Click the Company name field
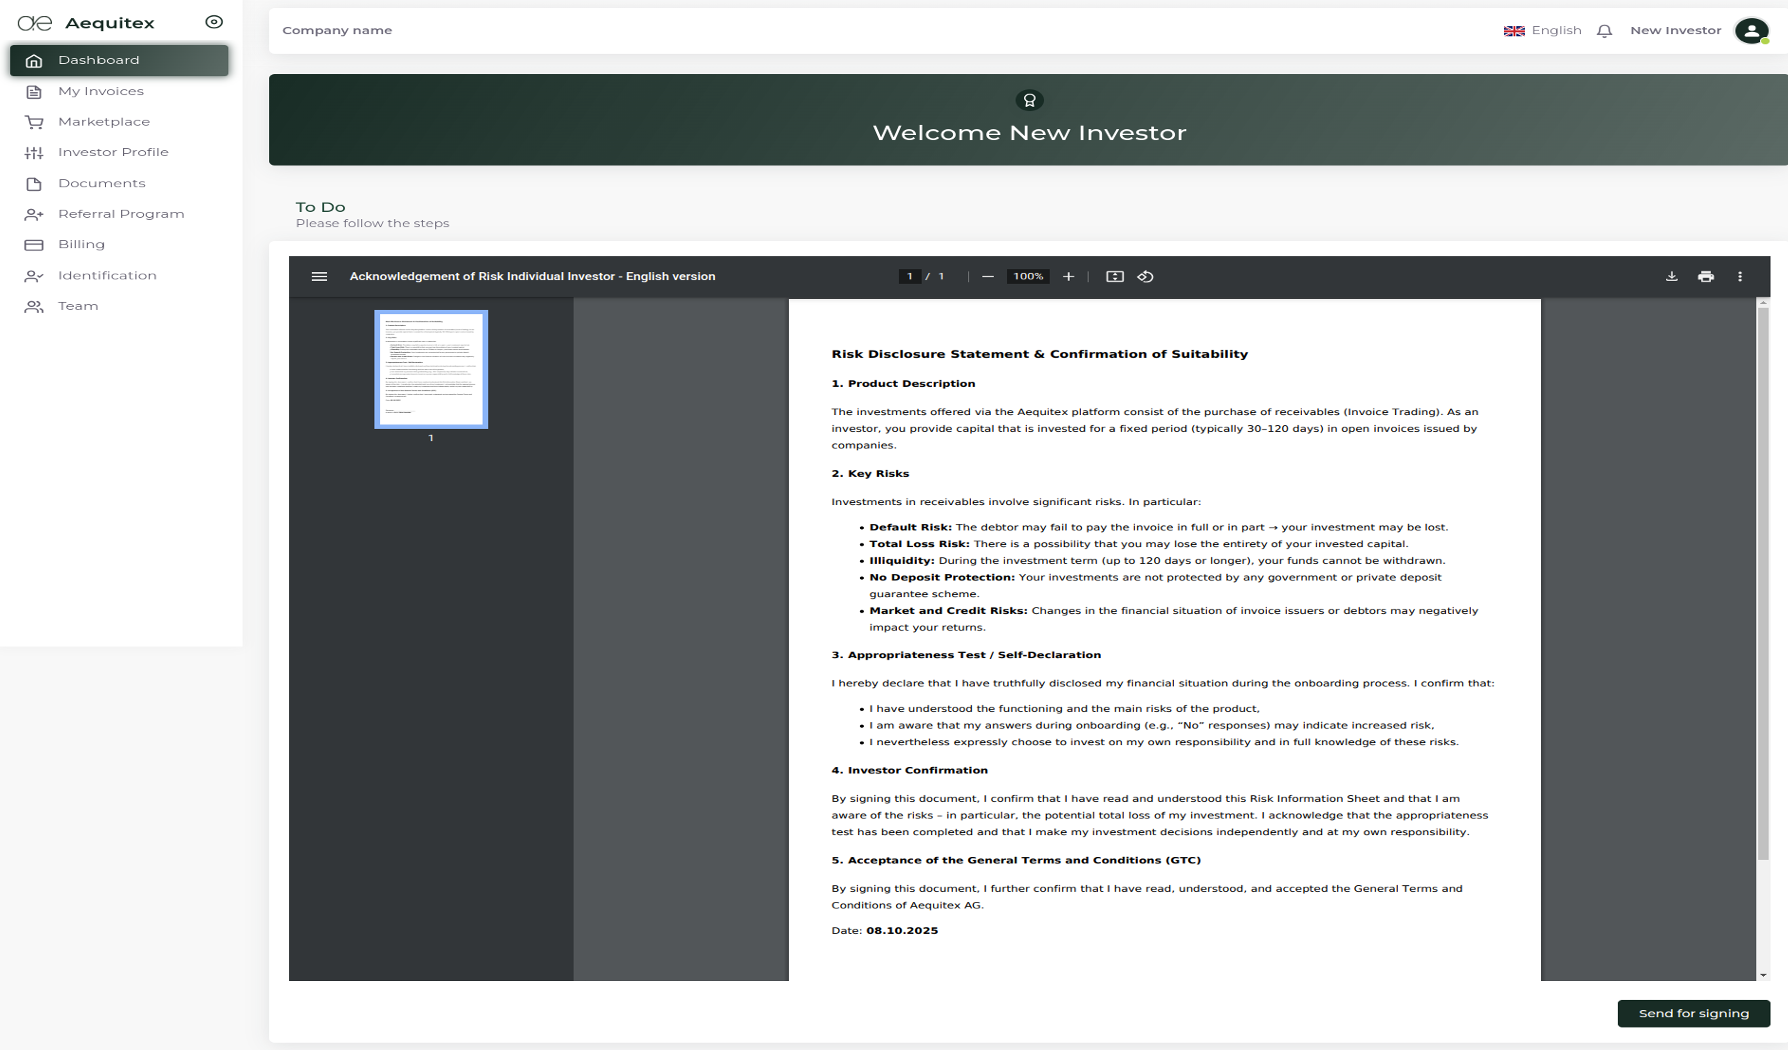 tap(337, 31)
